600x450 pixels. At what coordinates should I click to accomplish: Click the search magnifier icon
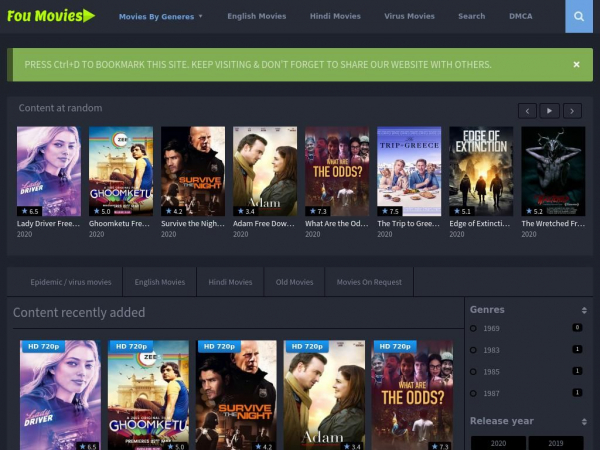click(x=579, y=16)
